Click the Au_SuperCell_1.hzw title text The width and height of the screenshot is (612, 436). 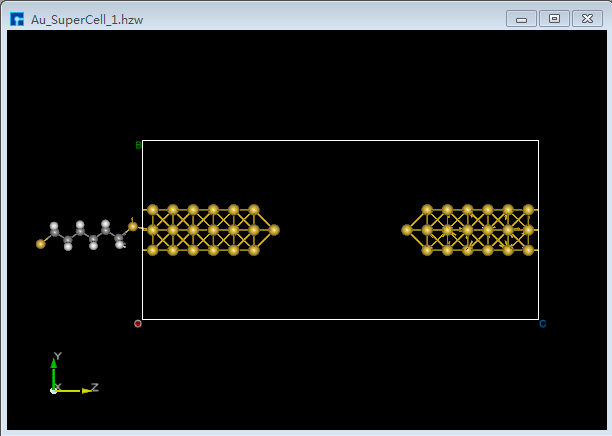pos(87,20)
